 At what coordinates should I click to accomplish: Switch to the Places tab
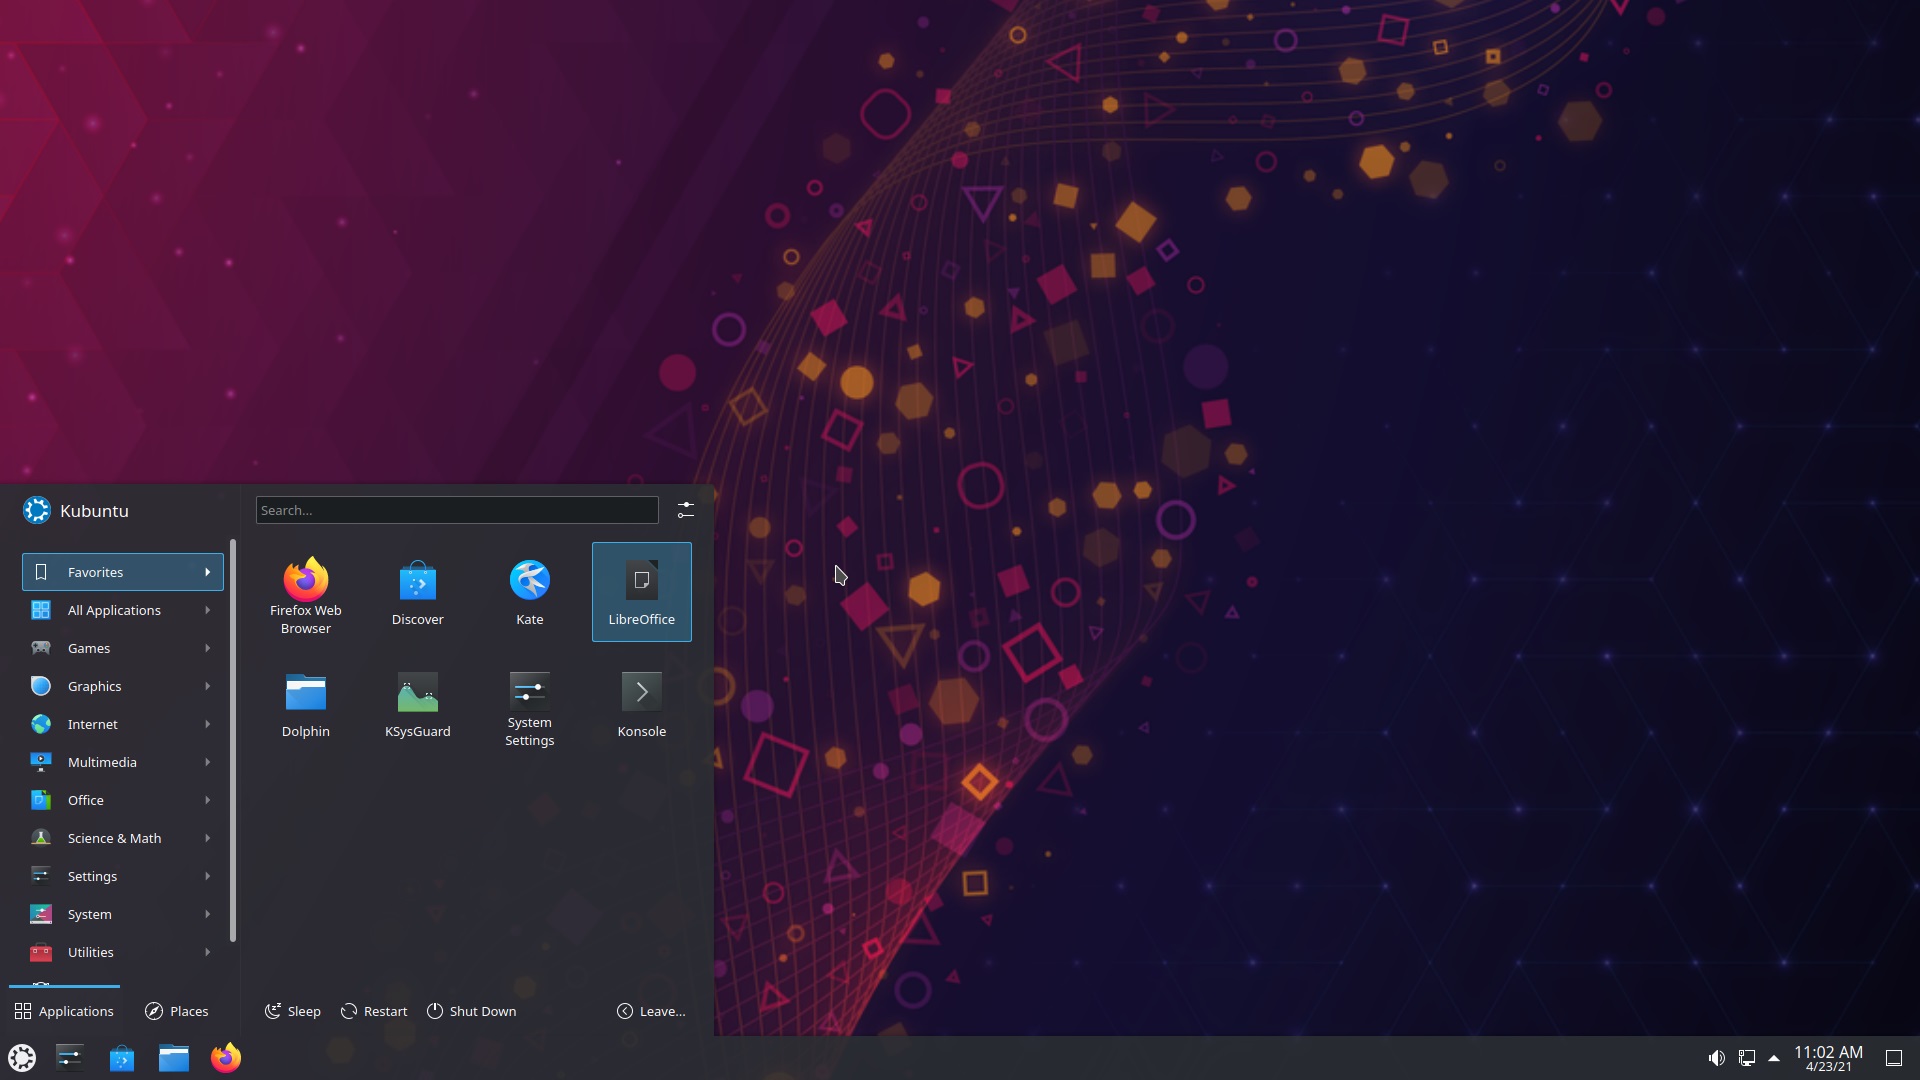pos(177,1011)
